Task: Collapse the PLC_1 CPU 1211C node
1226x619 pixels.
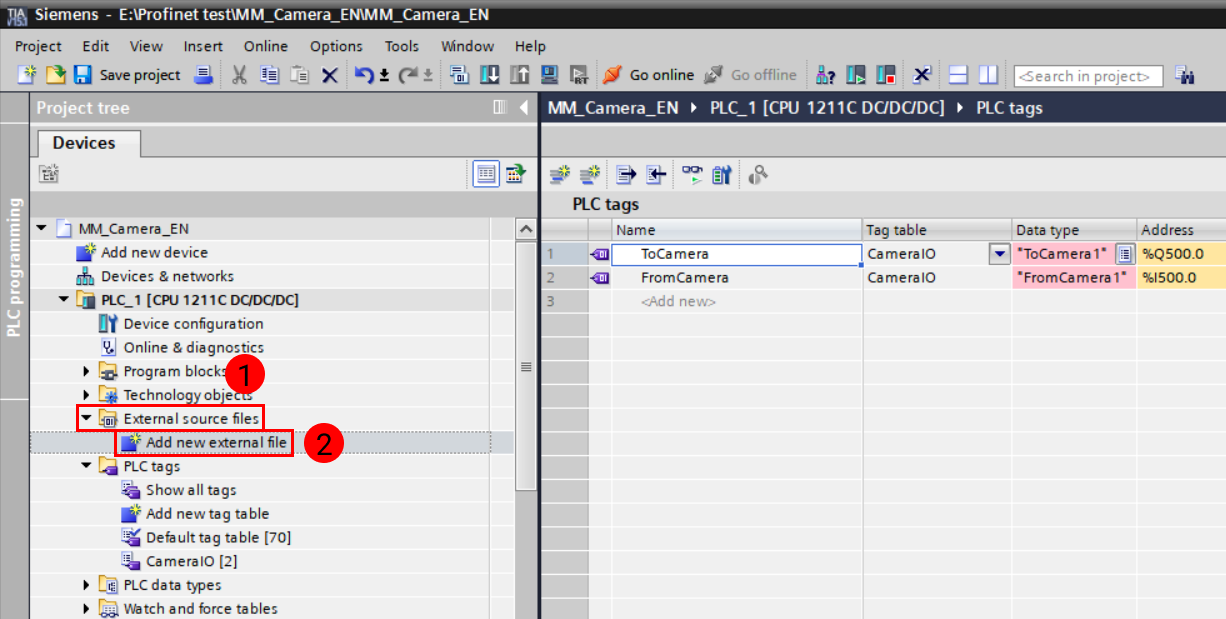Action: tap(64, 300)
